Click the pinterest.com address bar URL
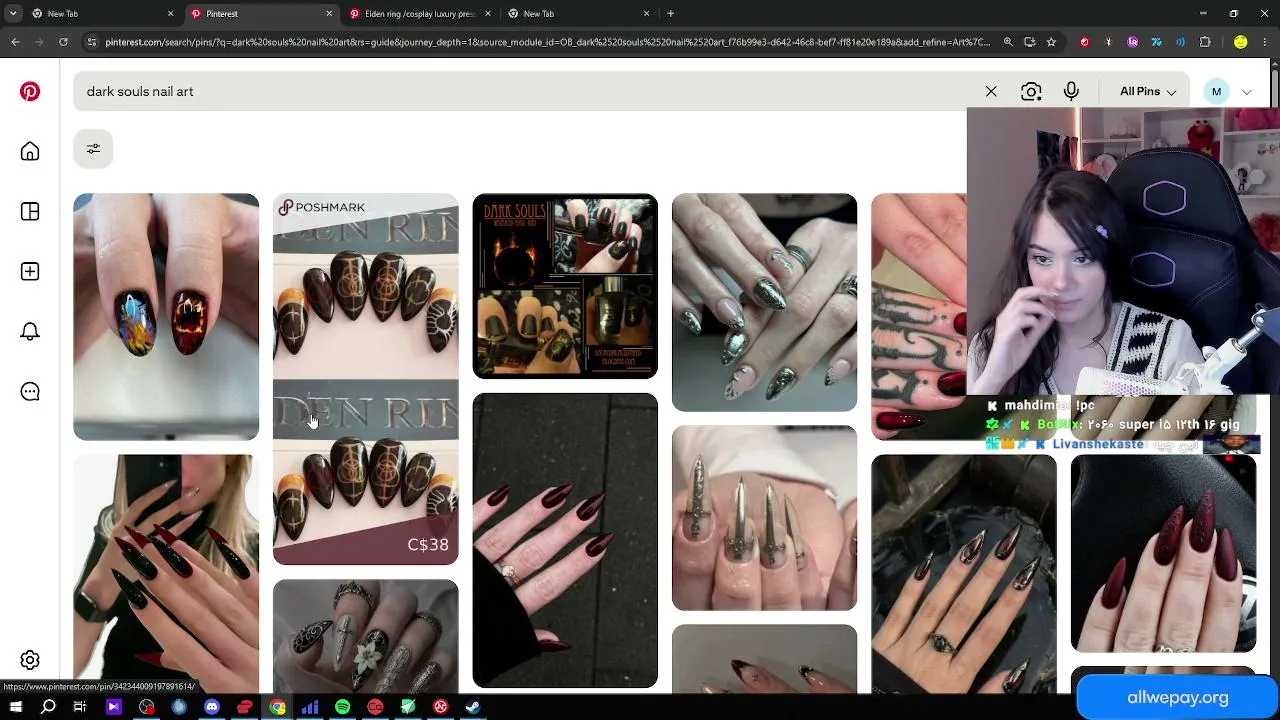The image size is (1280, 720). [547, 42]
